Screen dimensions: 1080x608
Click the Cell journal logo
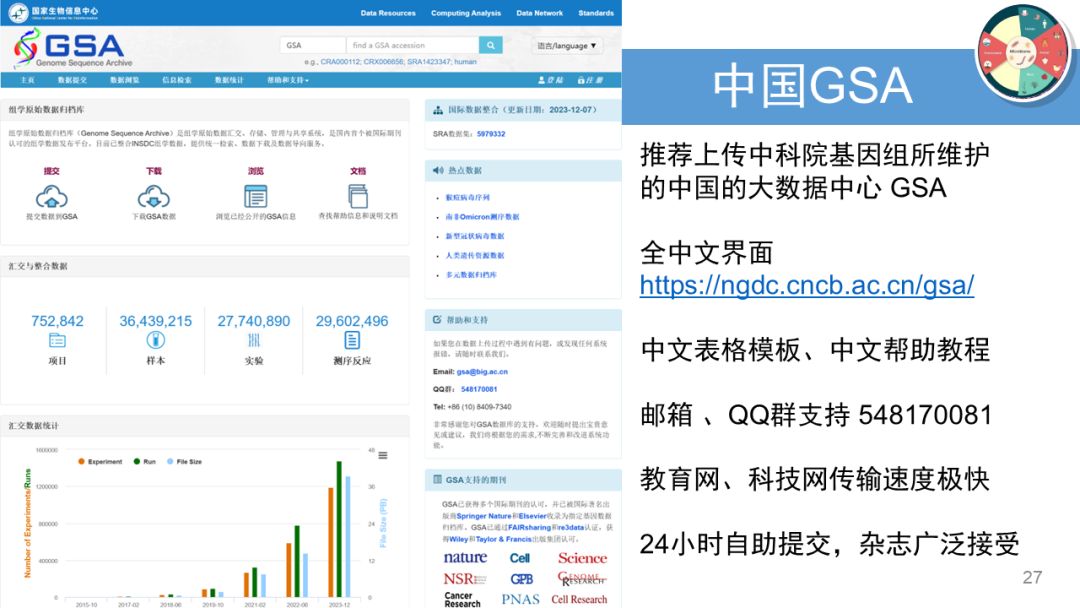(x=520, y=558)
